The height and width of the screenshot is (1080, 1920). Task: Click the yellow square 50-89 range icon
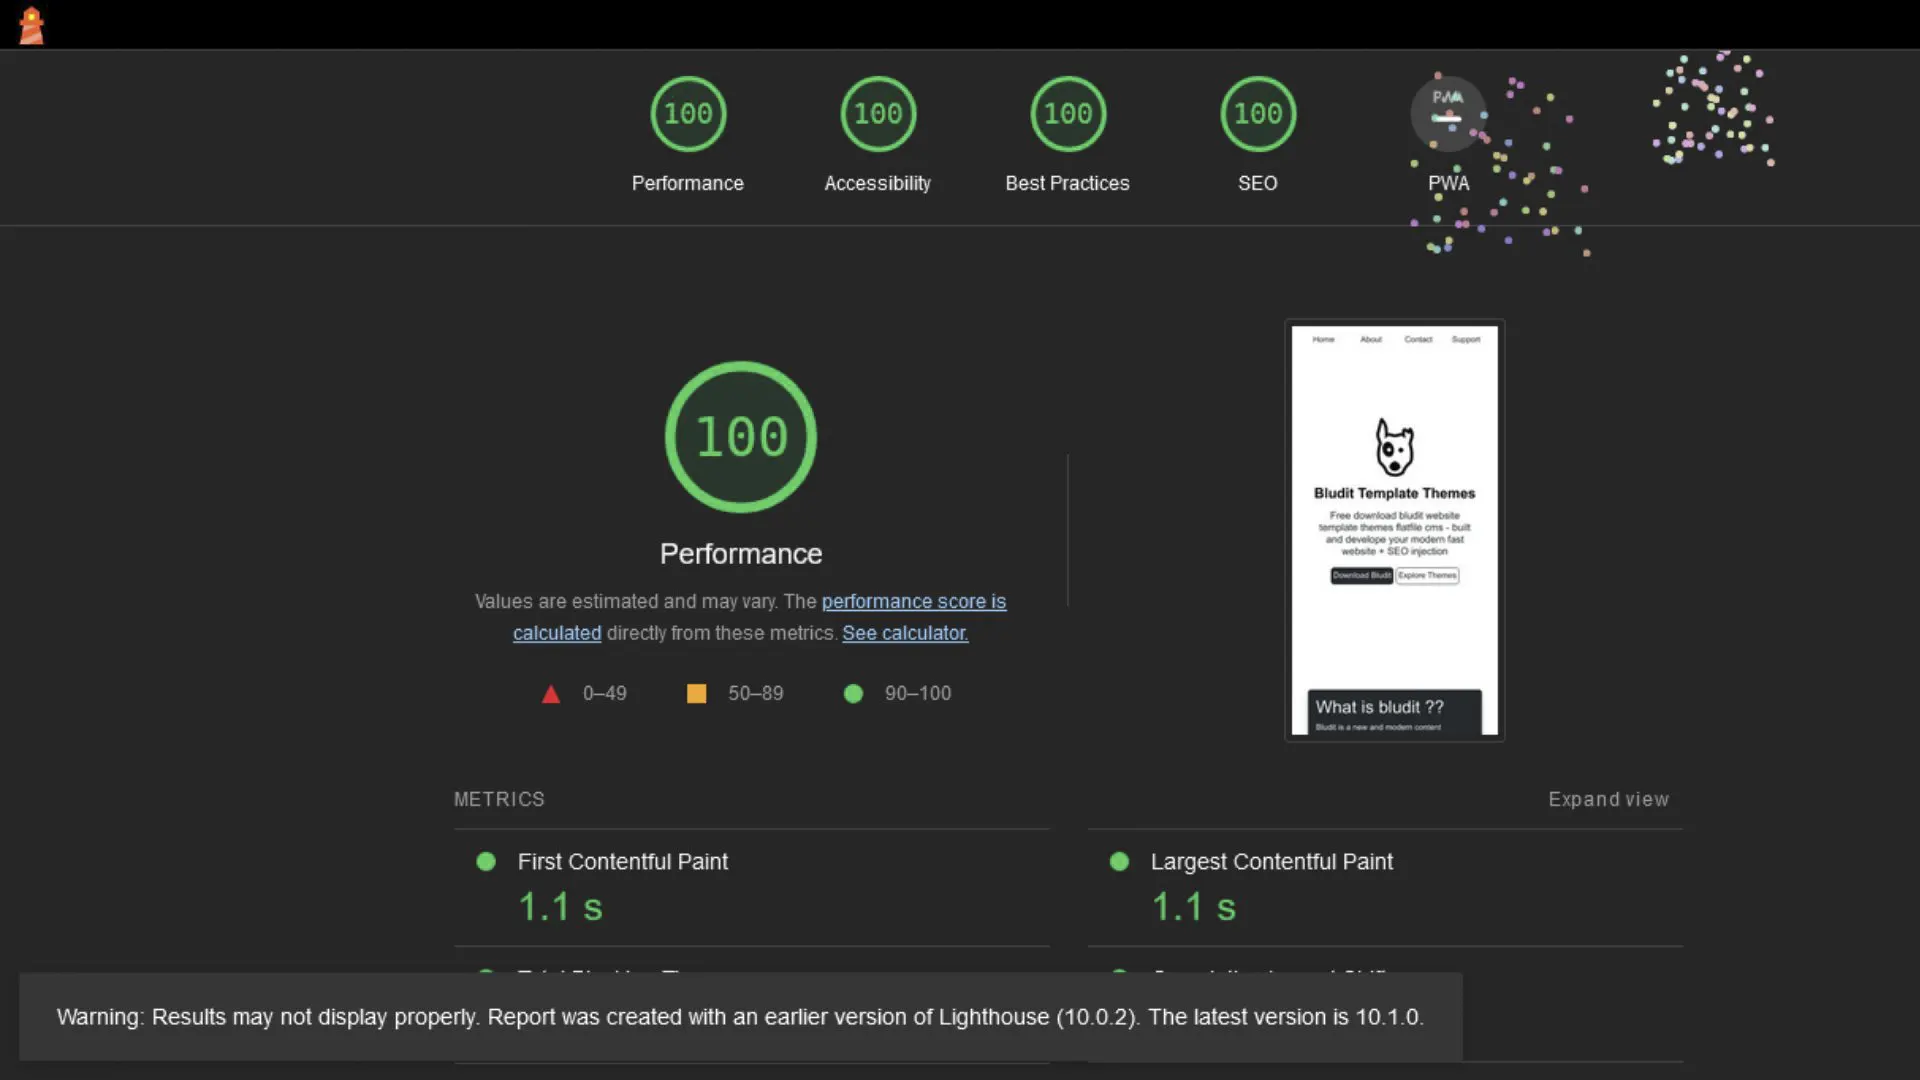(x=696, y=692)
